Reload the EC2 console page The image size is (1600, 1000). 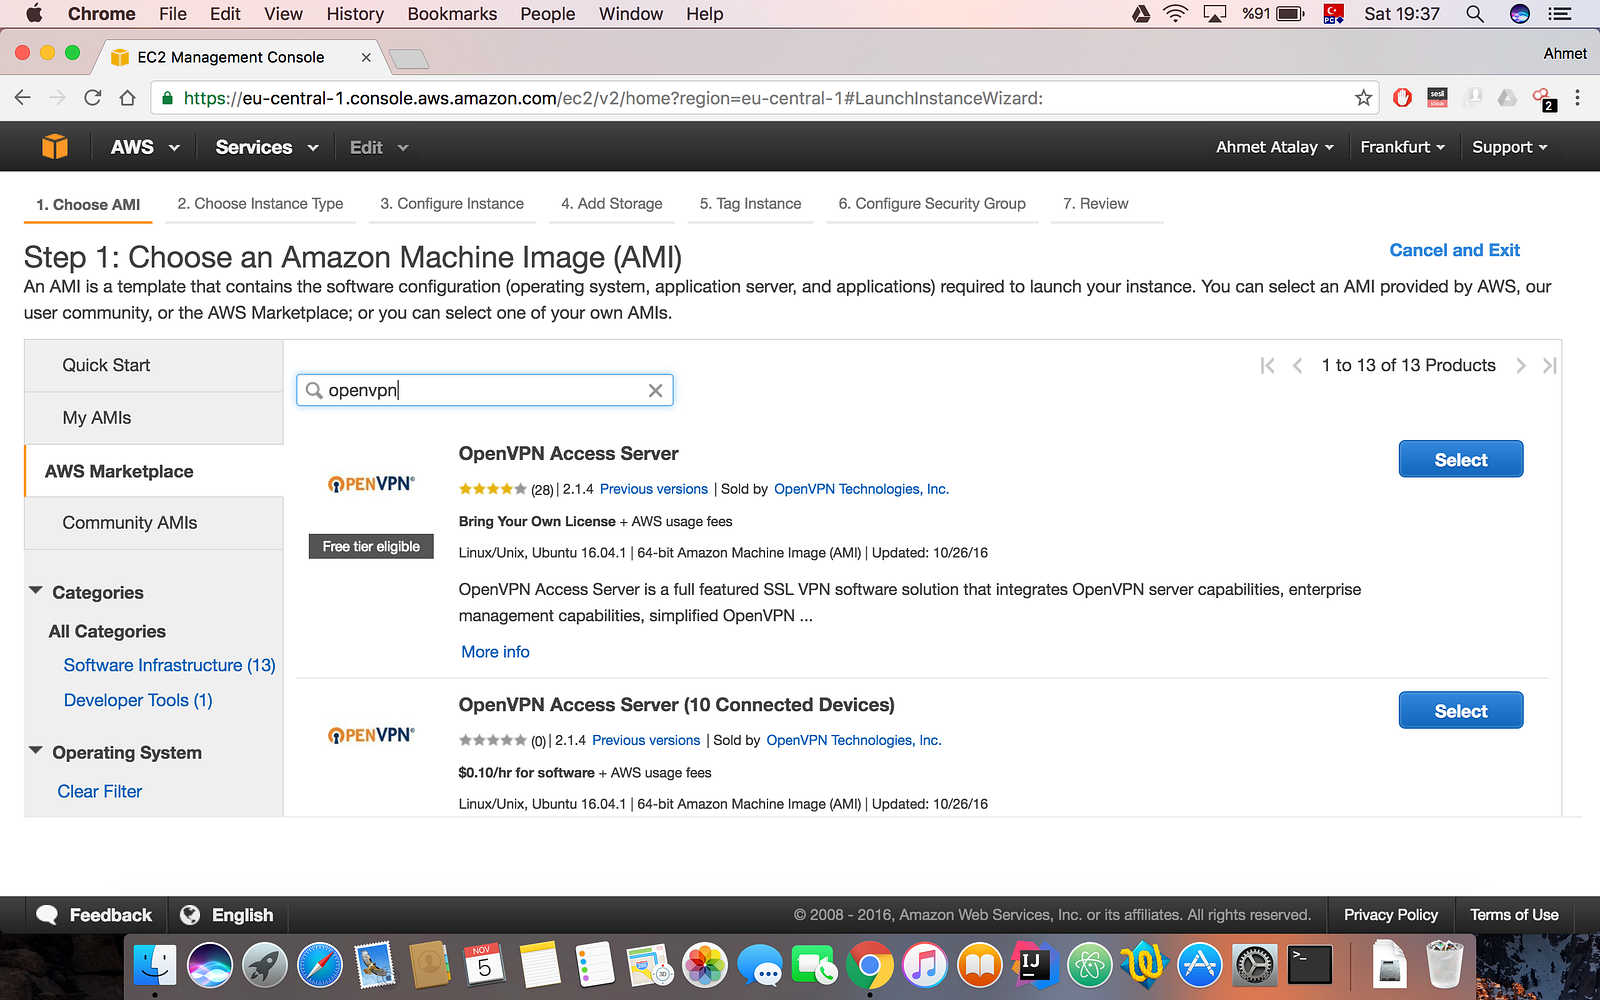tap(92, 98)
